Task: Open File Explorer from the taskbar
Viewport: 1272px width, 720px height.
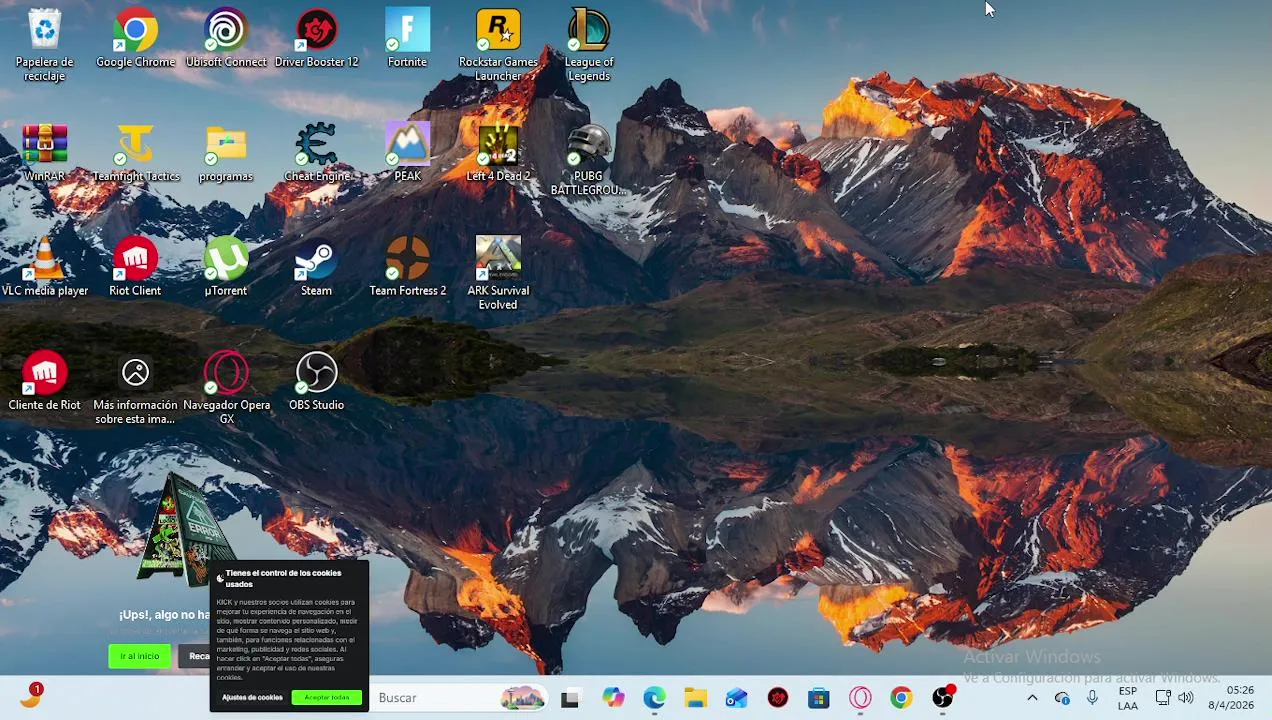Action: click(695, 698)
